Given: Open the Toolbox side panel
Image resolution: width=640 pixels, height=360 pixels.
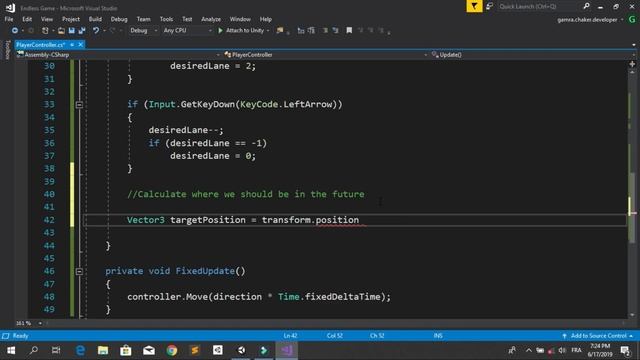Looking at the screenshot, I should click(7, 50).
